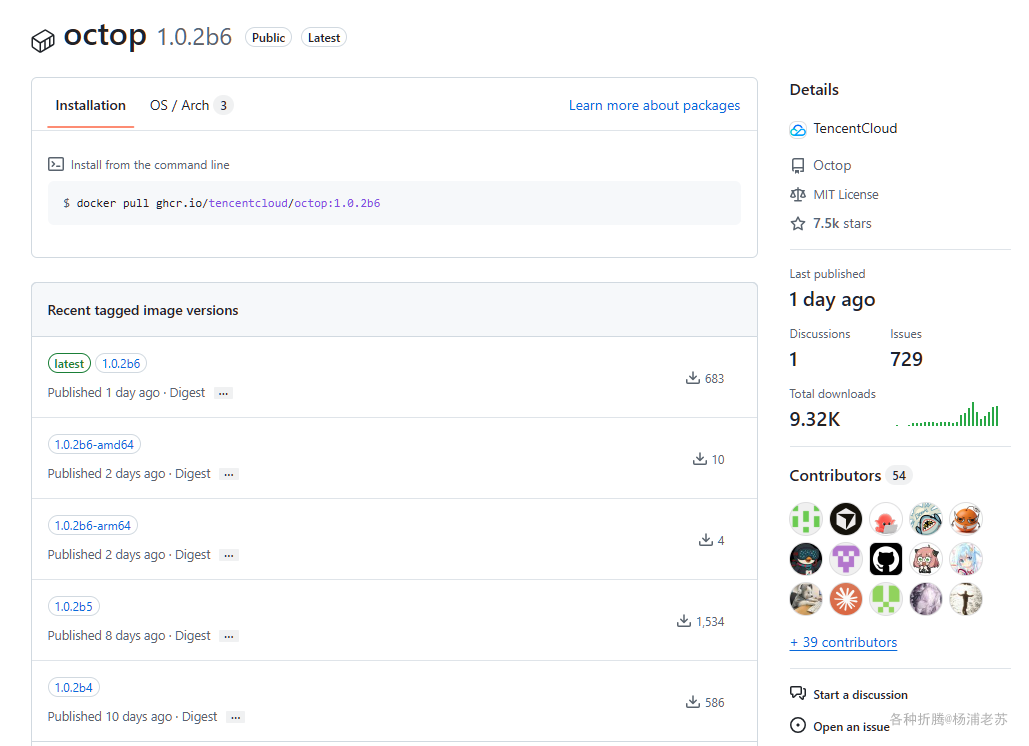Click the Open an issue circle icon

click(797, 725)
